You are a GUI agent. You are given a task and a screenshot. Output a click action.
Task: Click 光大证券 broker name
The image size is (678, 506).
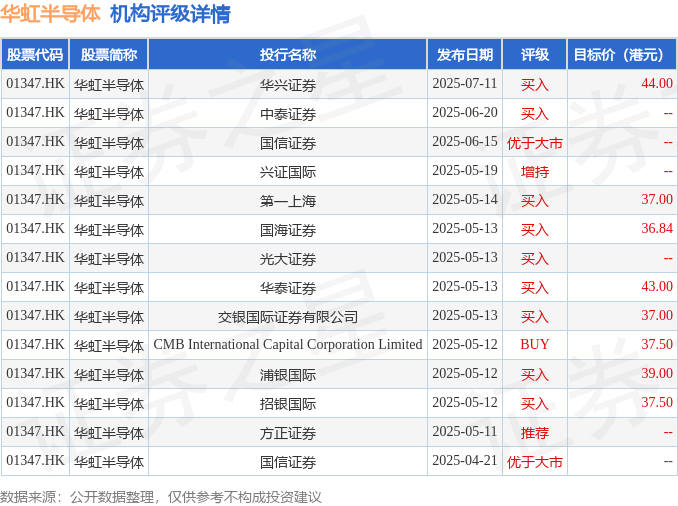[x=288, y=259]
